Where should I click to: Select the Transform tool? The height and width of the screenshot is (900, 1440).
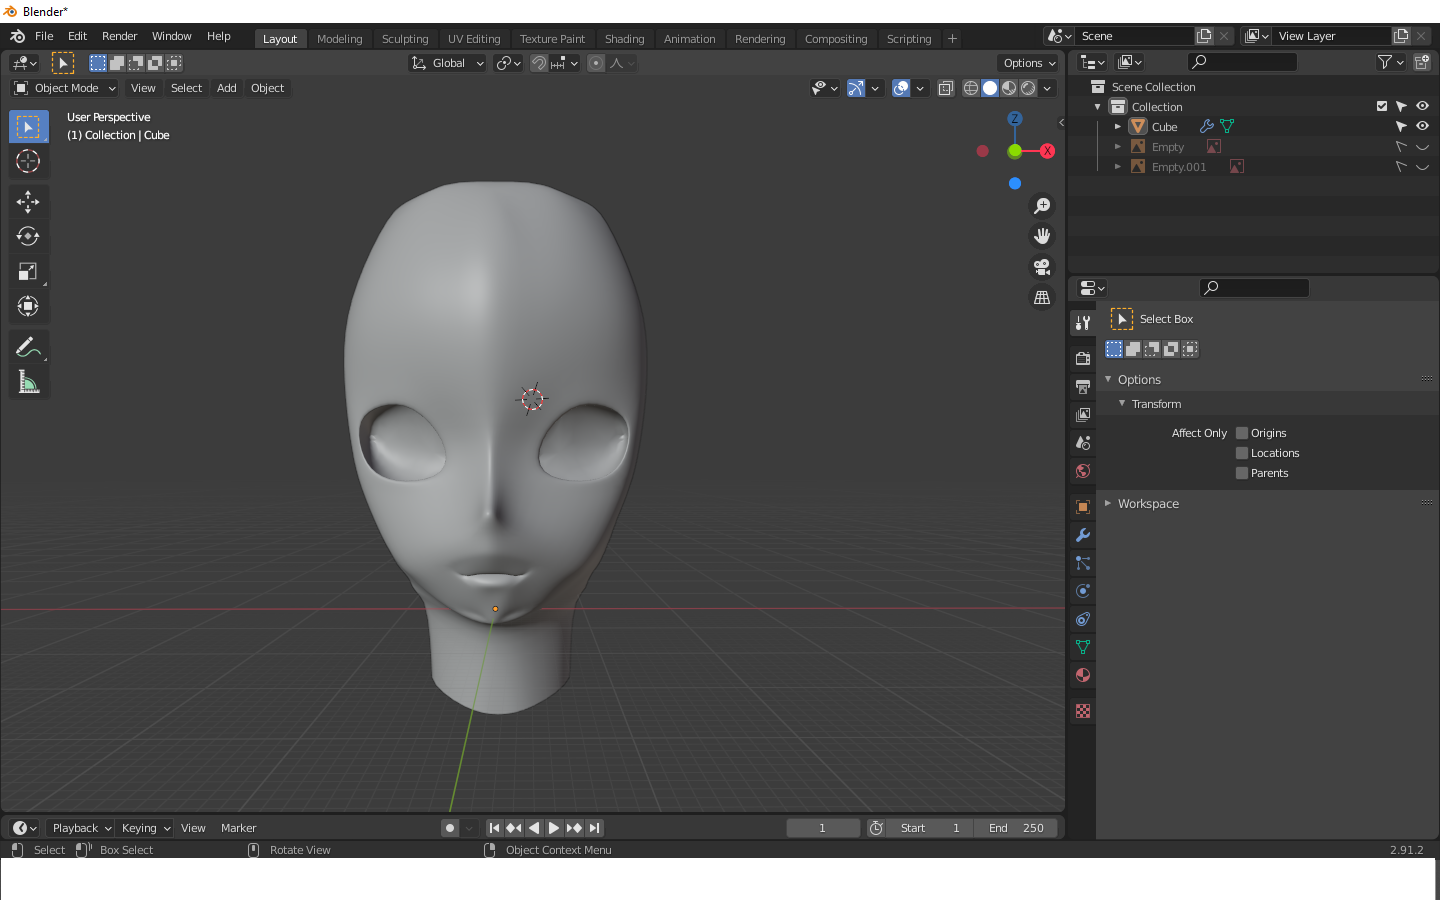[28, 307]
